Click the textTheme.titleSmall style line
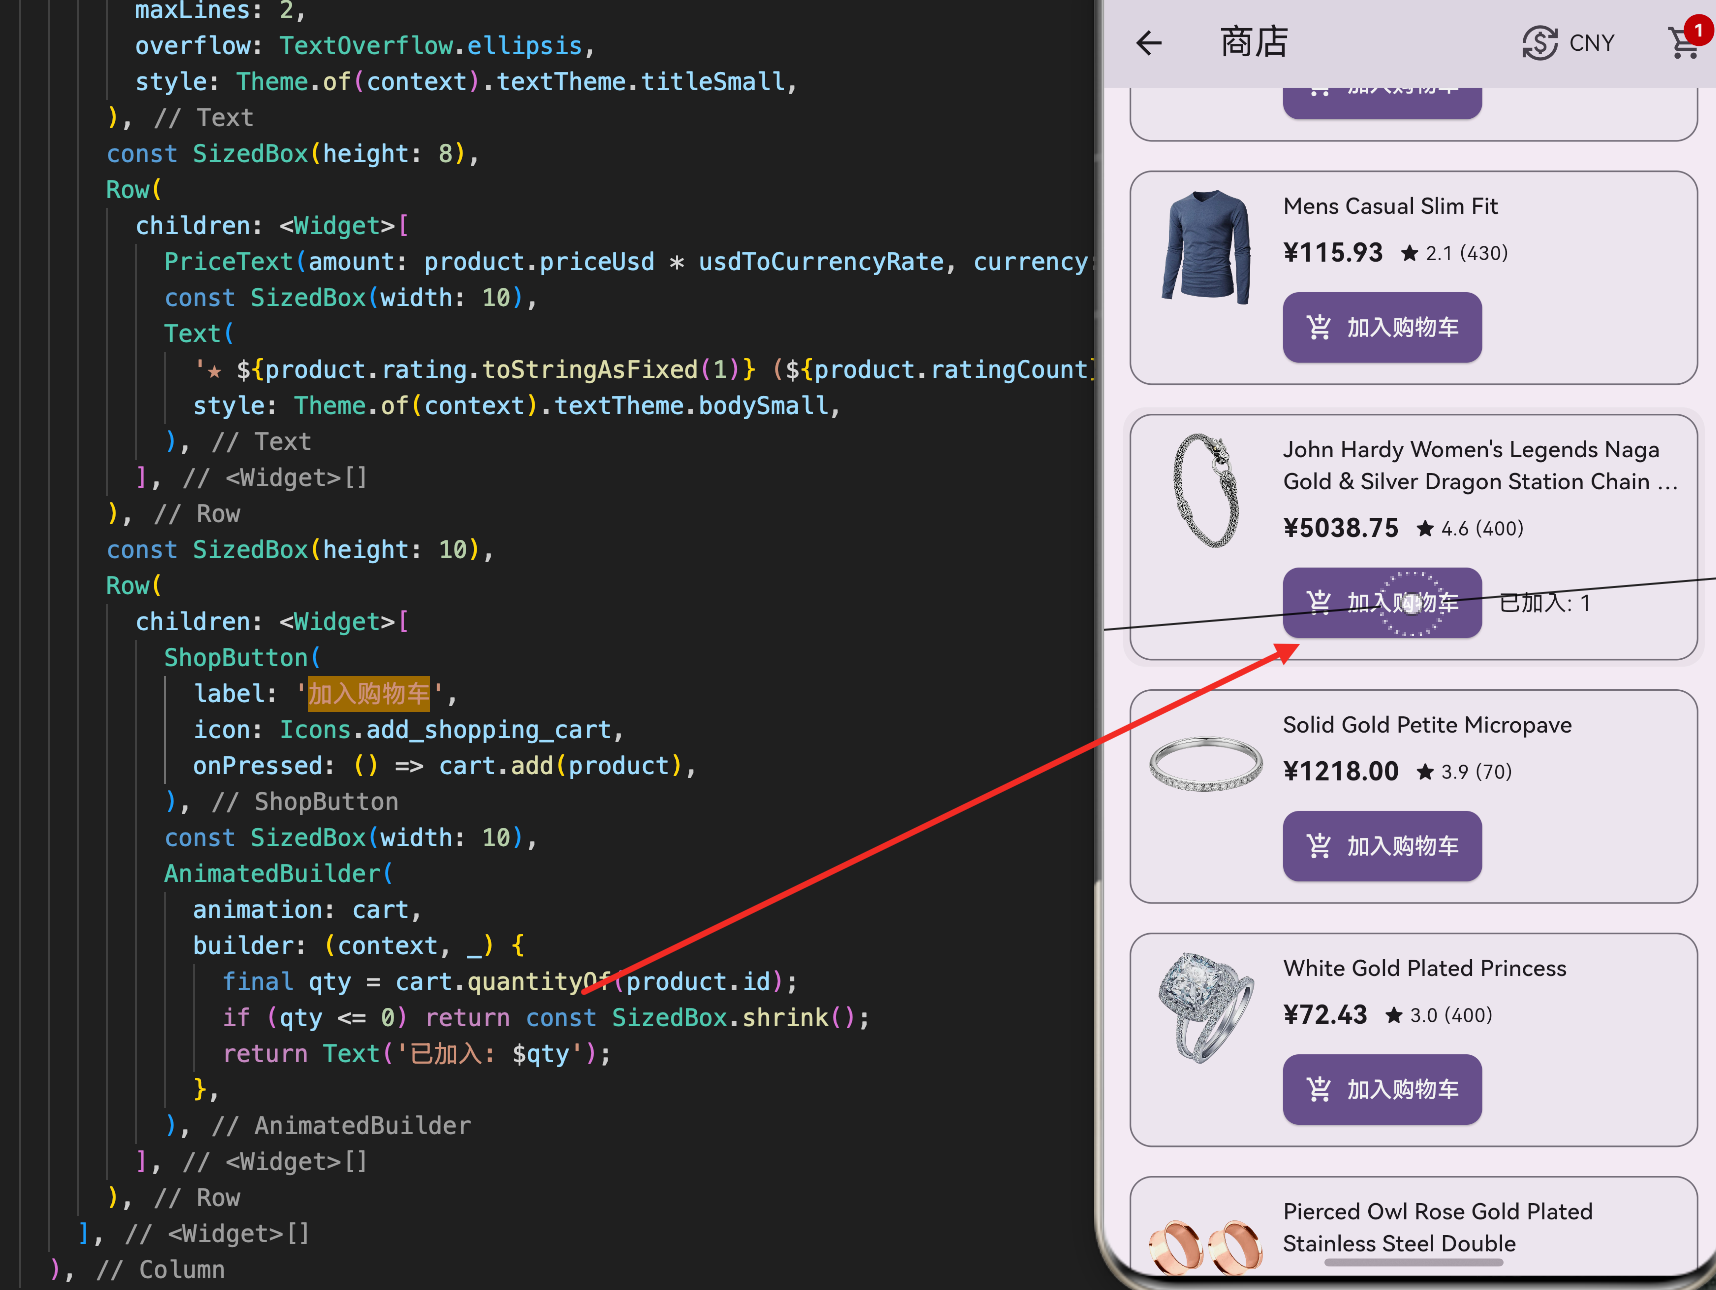1716x1290 pixels. [466, 82]
